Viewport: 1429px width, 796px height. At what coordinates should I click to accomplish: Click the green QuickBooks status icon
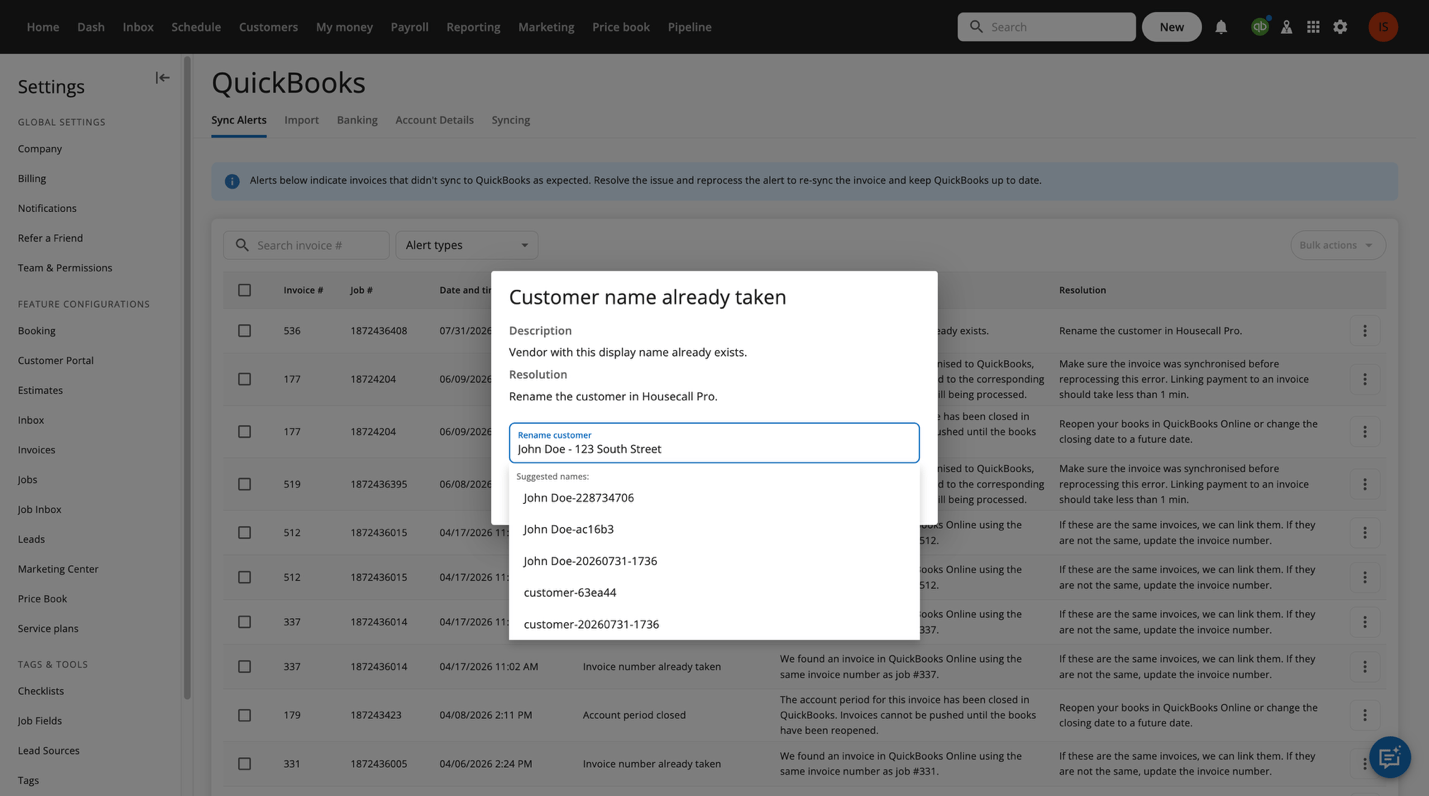point(1260,27)
